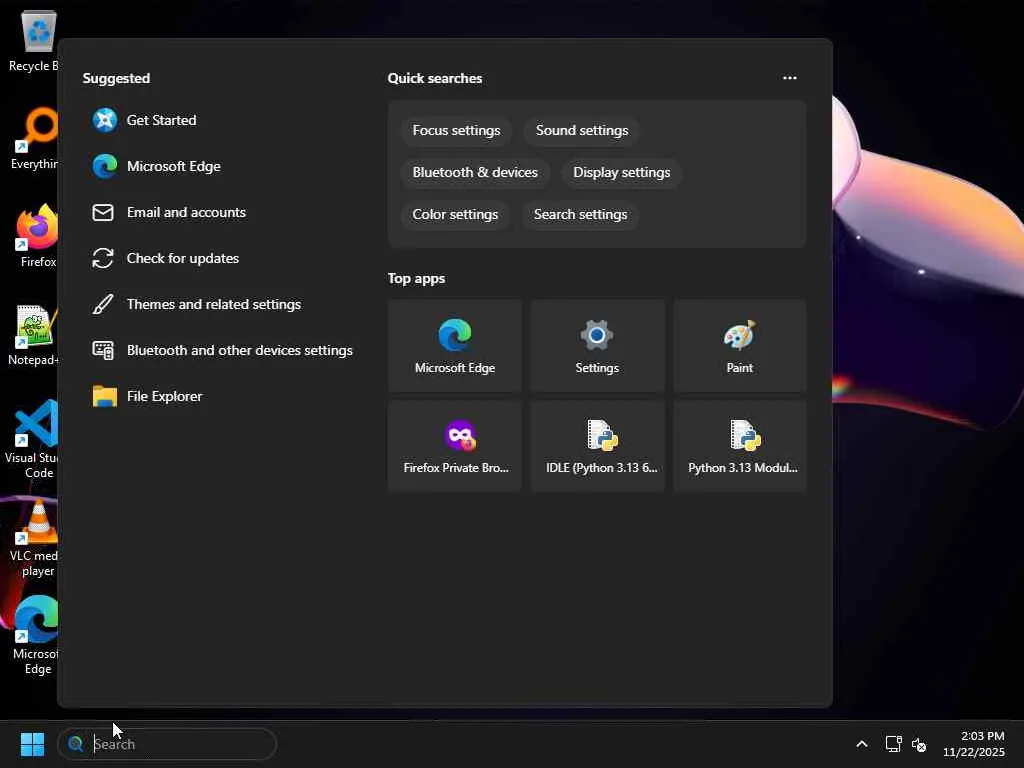The width and height of the screenshot is (1024, 768).
Task: Select the Visual Studio Code desktop shortcut
Action: pos(33,440)
